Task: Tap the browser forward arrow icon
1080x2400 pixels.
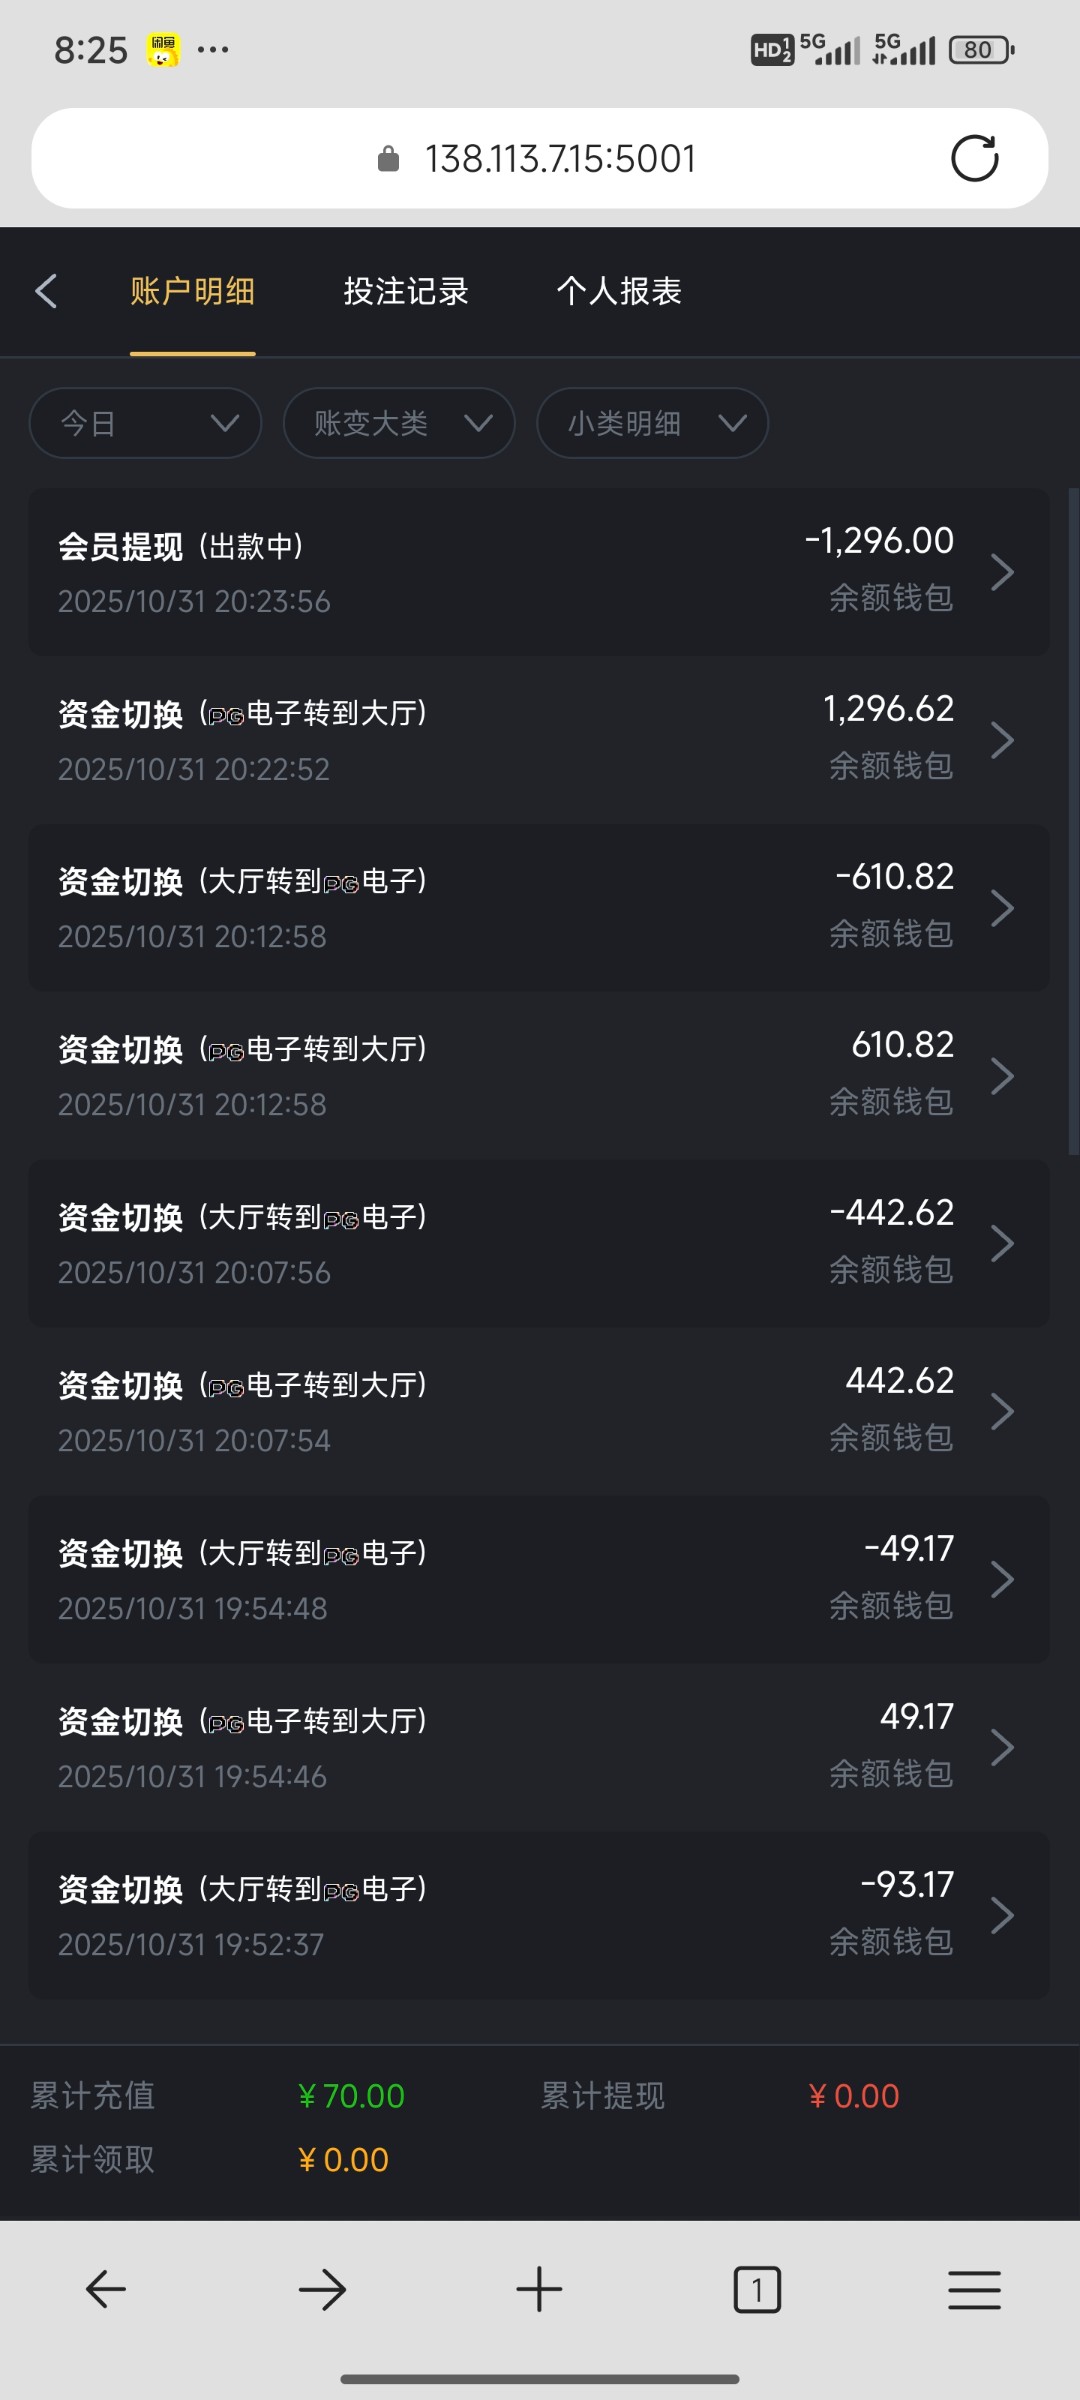Action: pyautogui.click(x=322, y=2289)
